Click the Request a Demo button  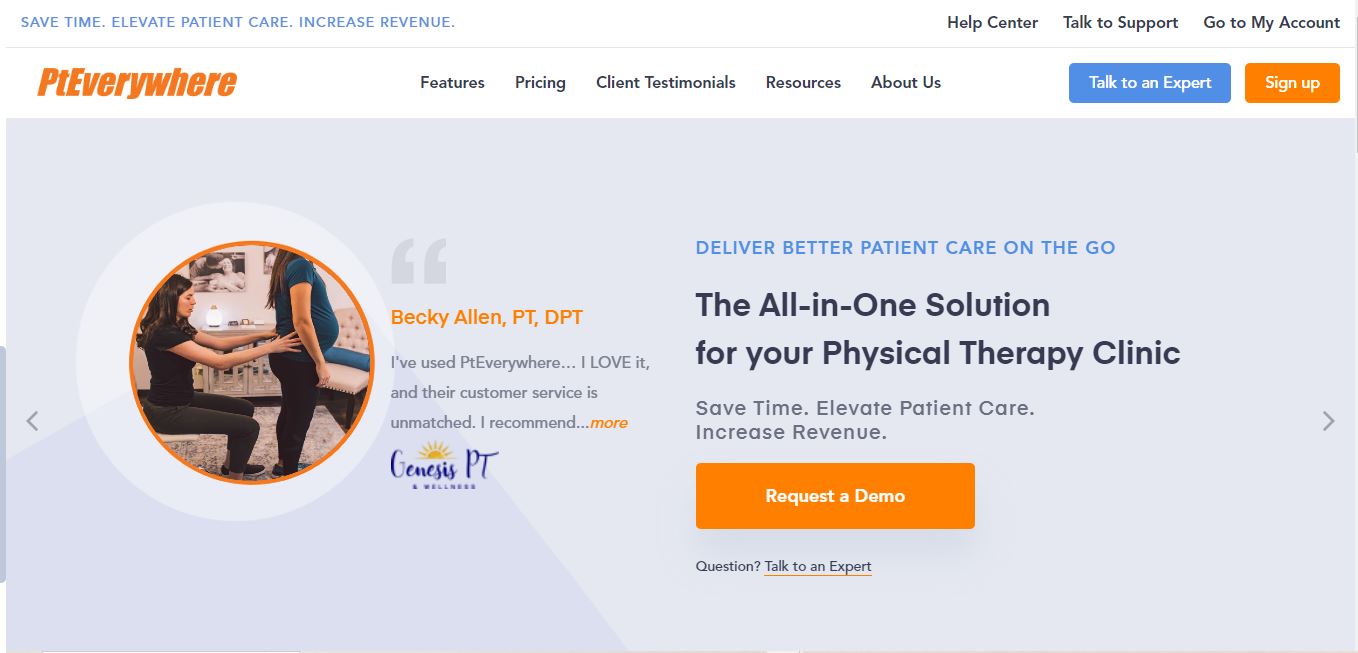pyautogui.click(x=835, y=496)
